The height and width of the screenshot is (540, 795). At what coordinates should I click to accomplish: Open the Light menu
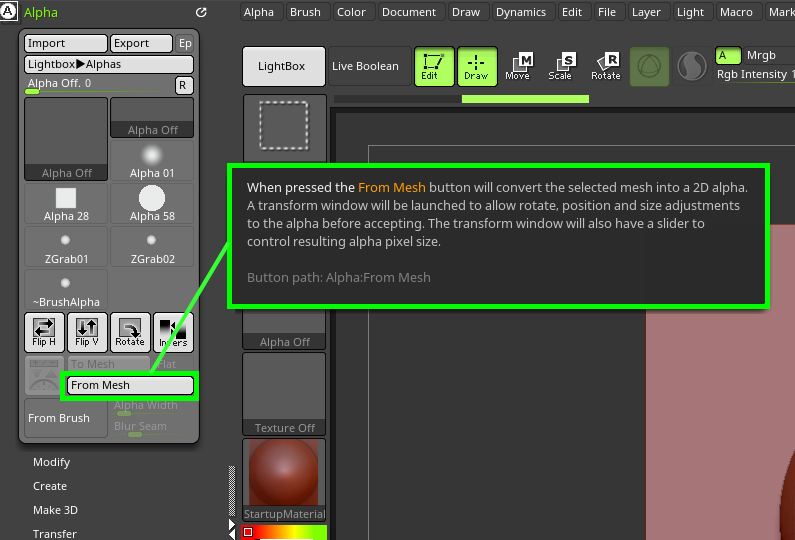691,12
